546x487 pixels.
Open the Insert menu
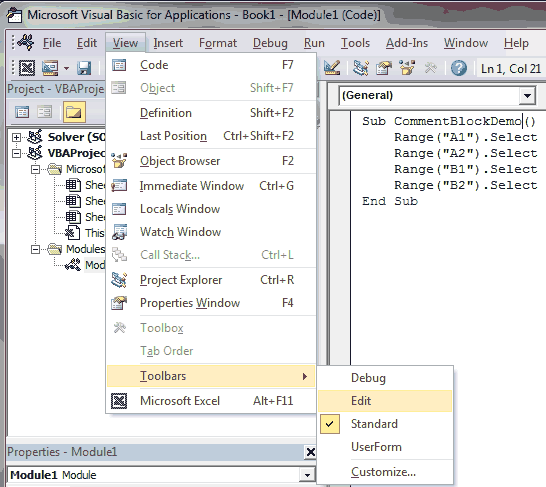pyautogui.click(x=168, y=43)
